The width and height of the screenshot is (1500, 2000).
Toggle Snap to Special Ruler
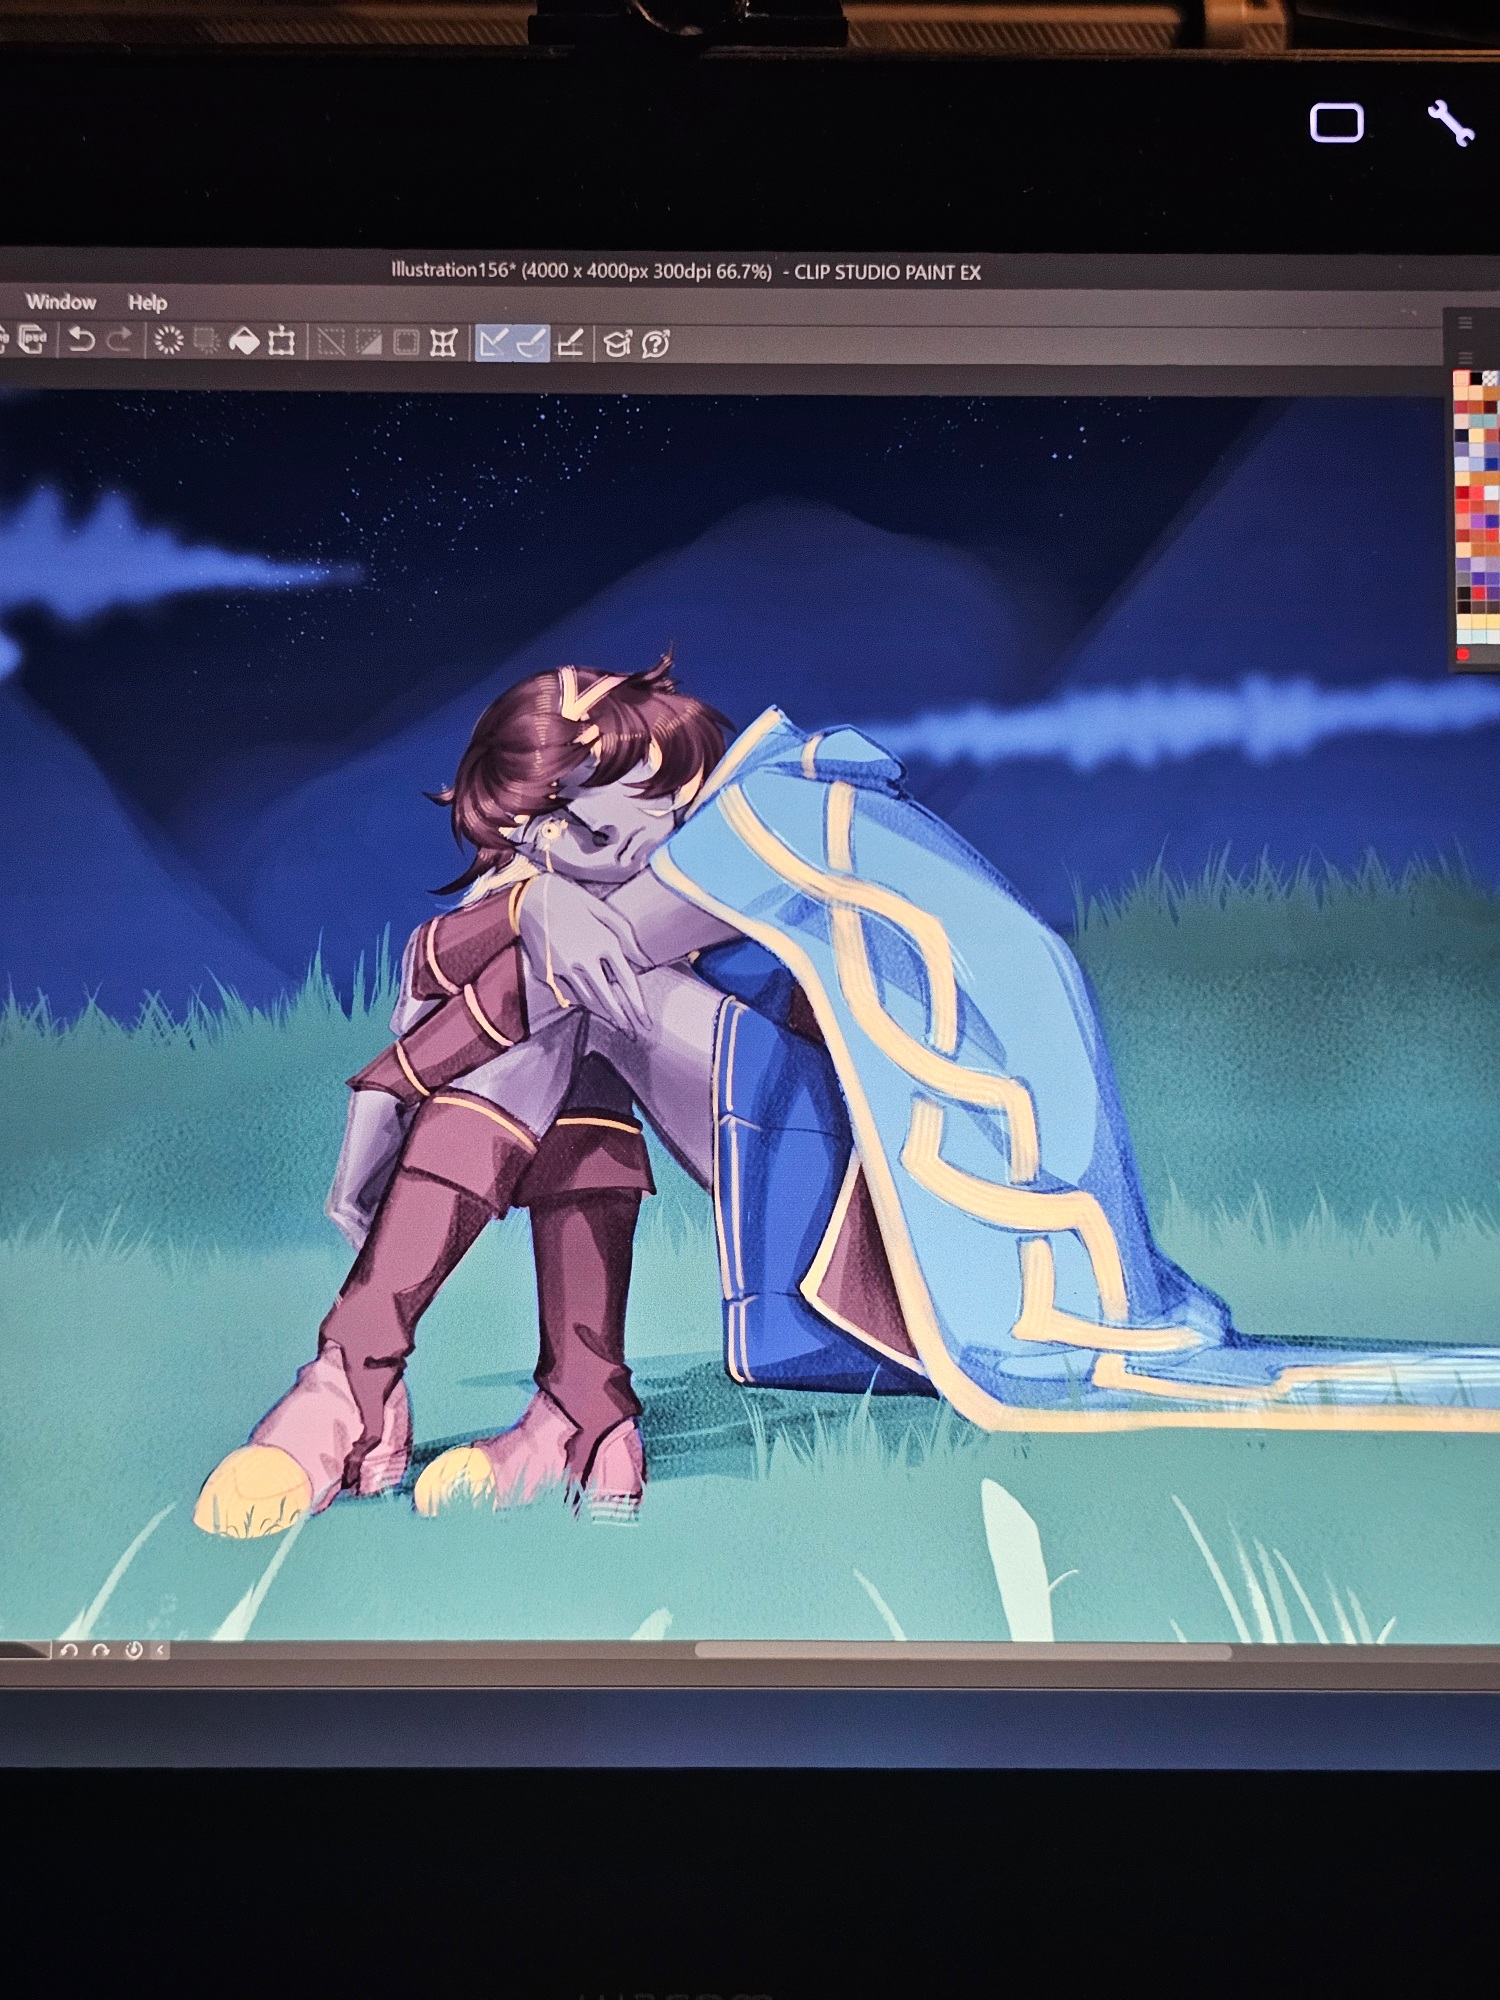(x=531, y=344)
